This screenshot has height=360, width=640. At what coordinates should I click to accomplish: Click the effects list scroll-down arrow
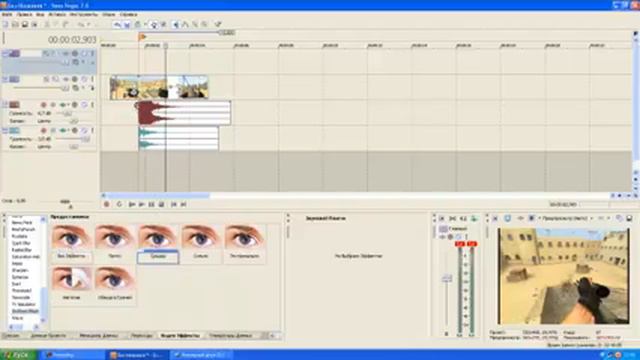pos(43,320)
